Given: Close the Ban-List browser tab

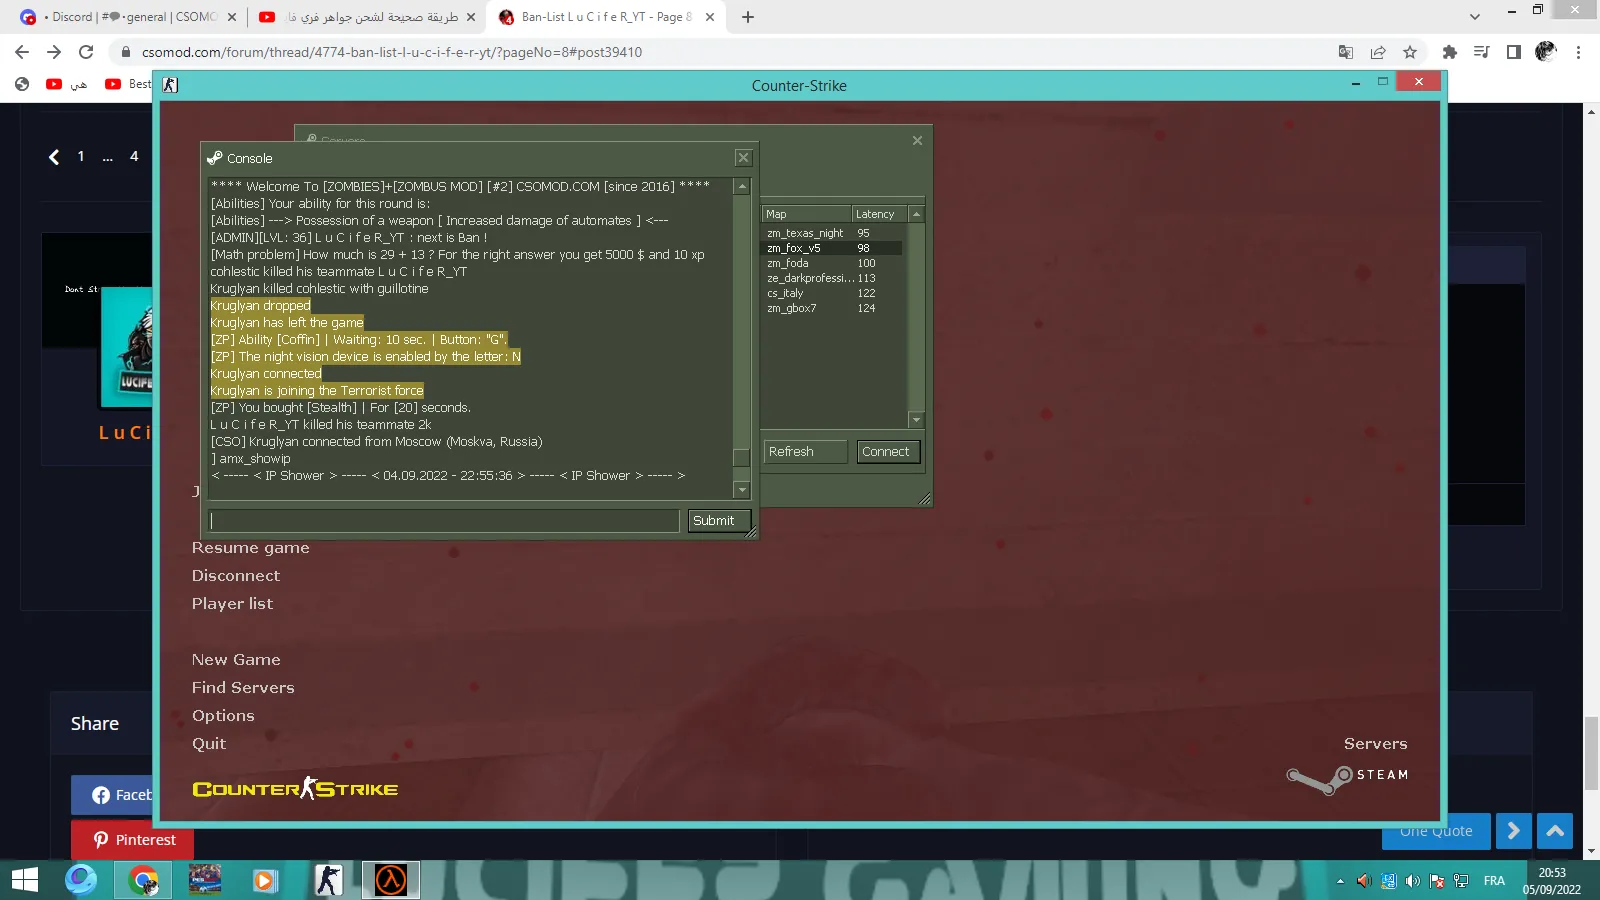Looking at the screenshot, I should (x=710, y=17).
